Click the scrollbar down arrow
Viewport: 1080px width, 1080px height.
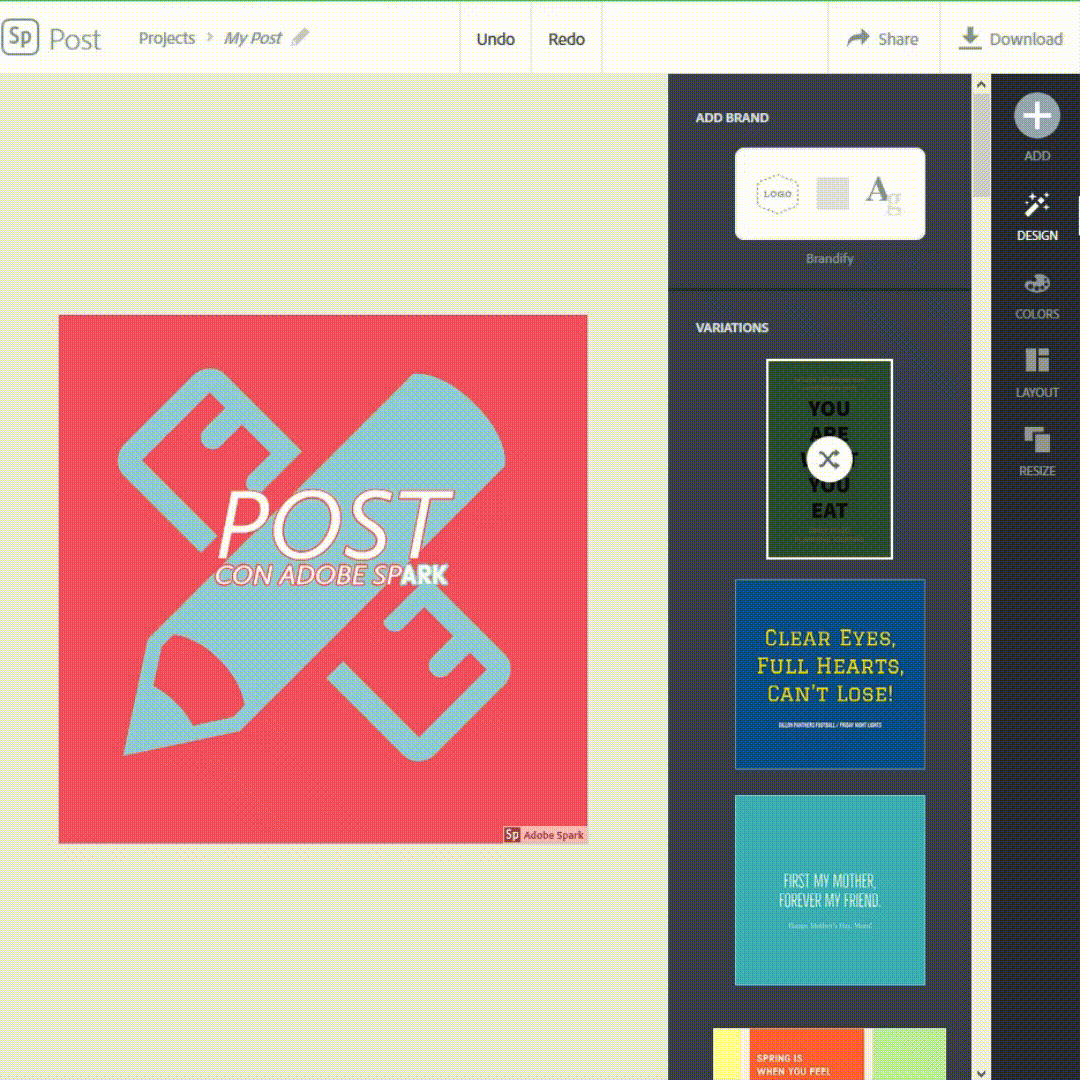[x=981, y=1072]
